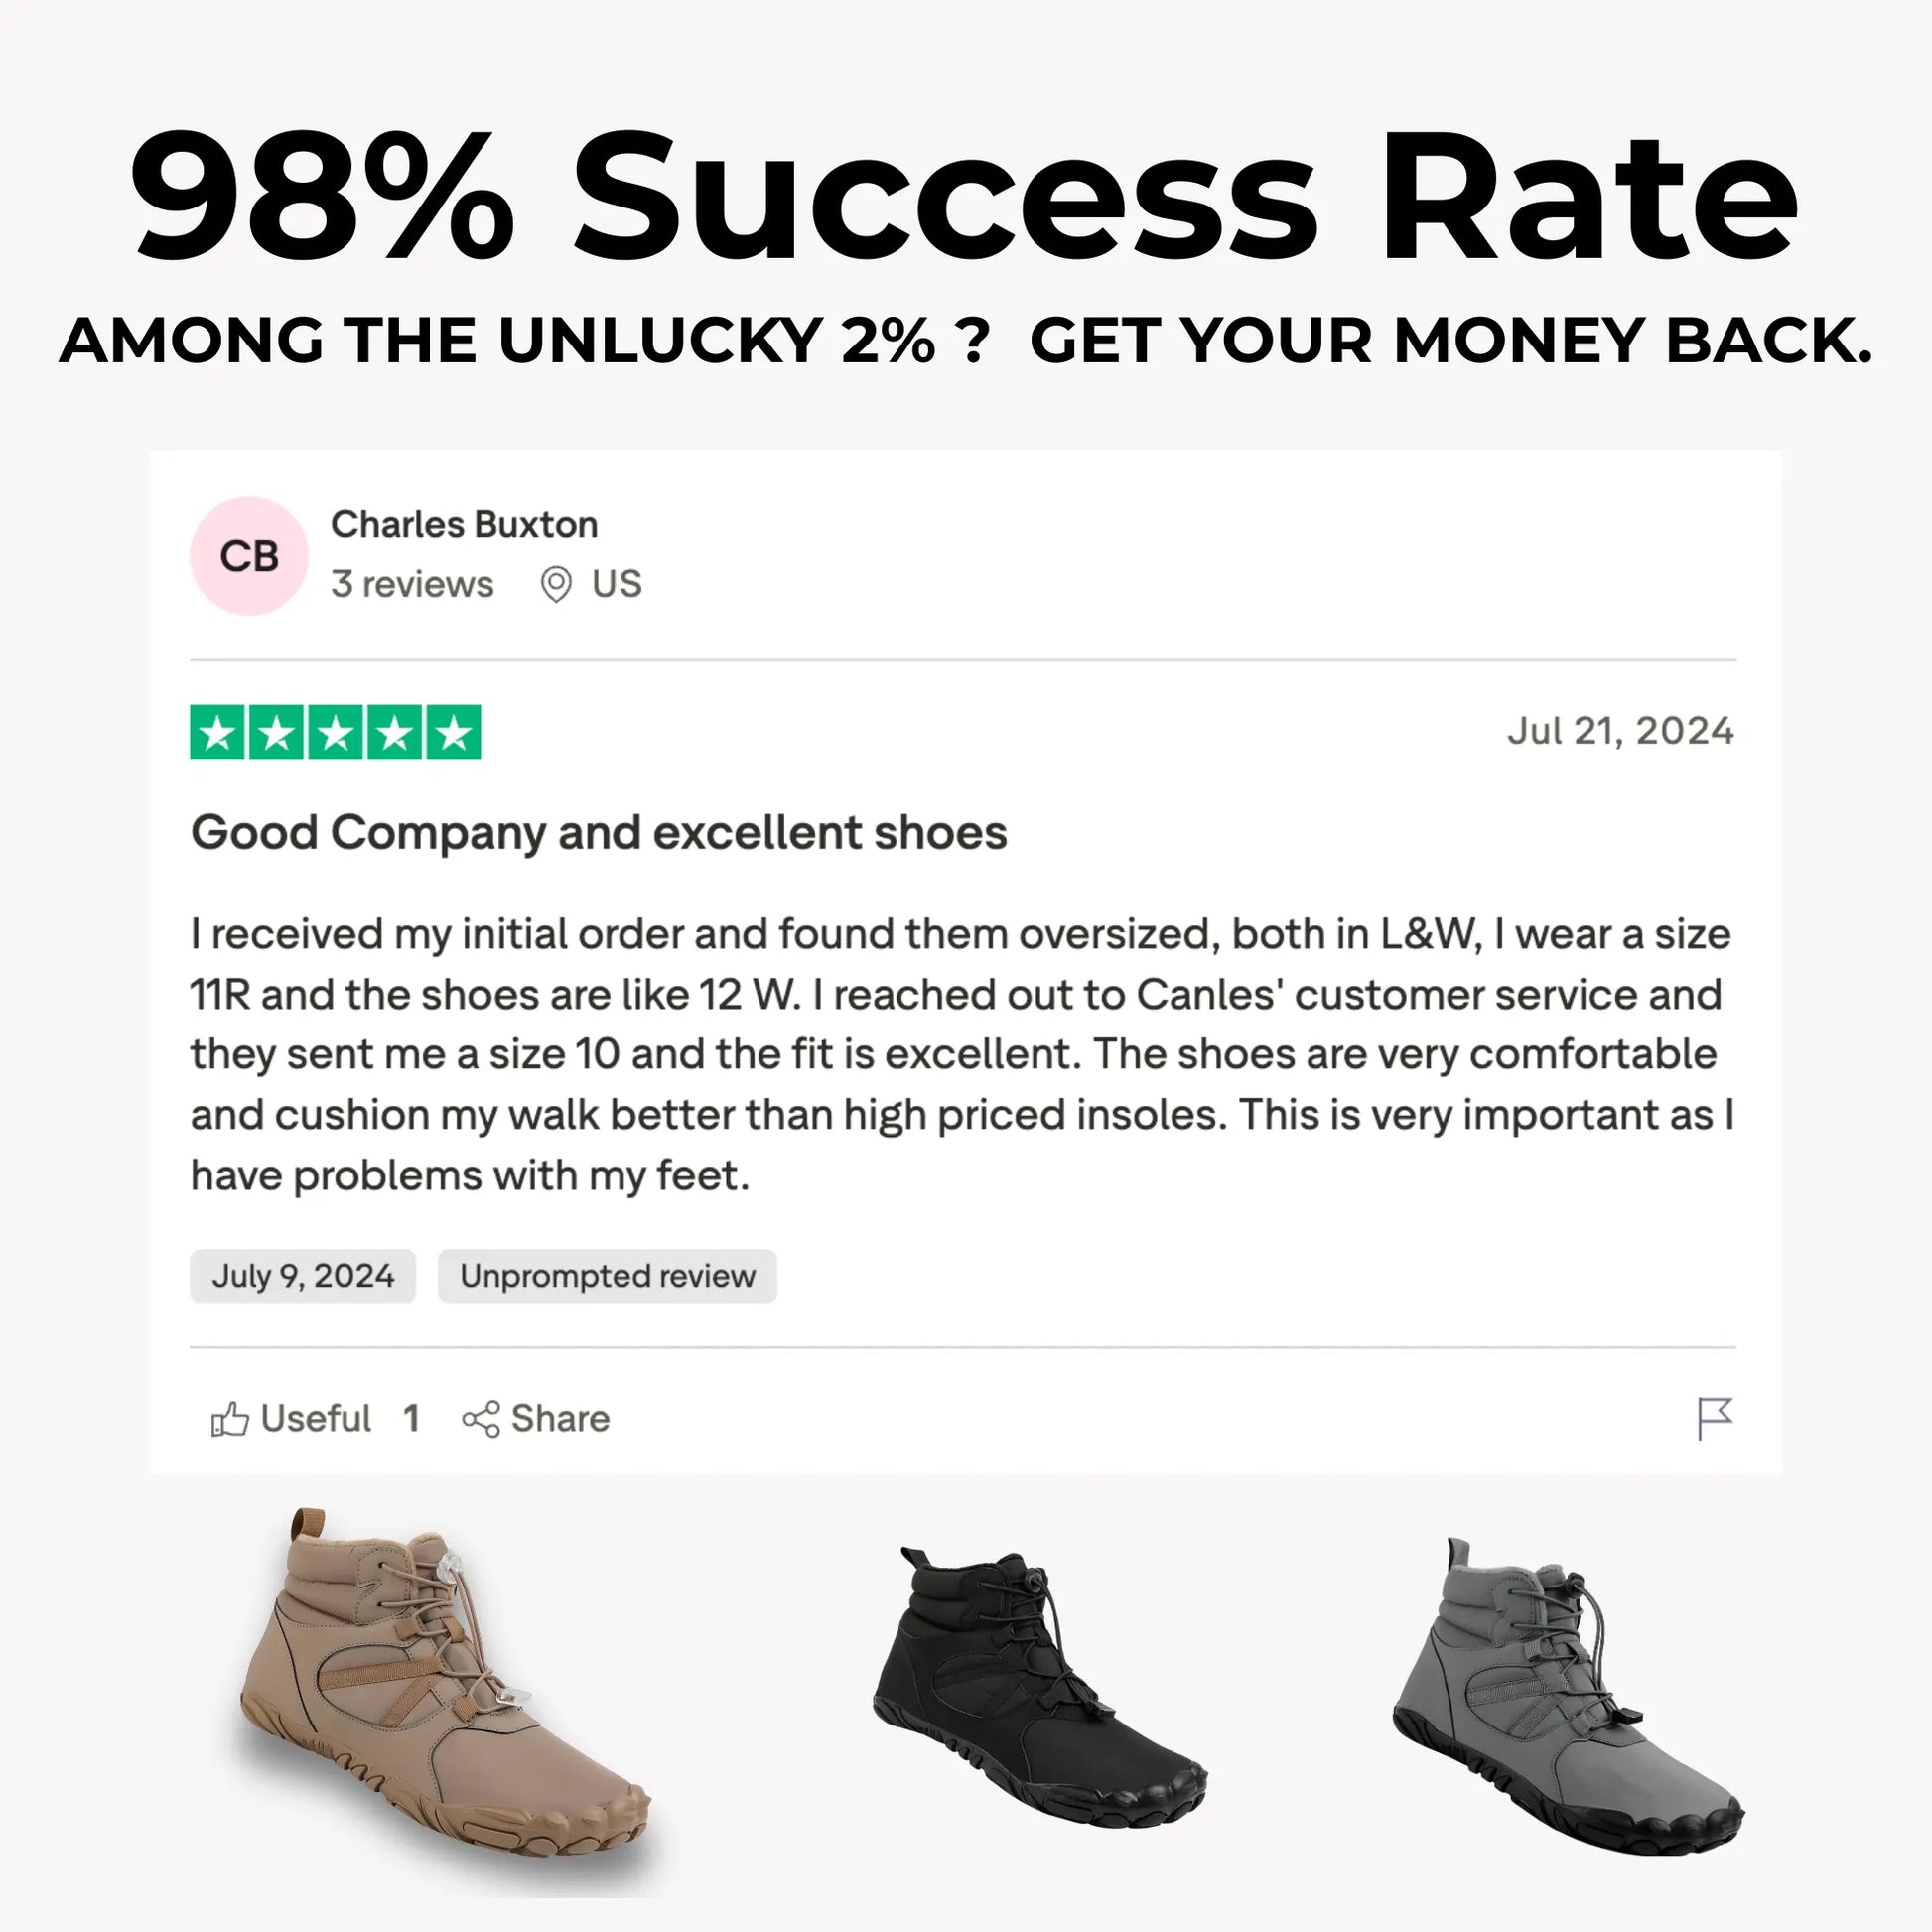Select the gray barefoot shoe image
Image resolution: width=1932 pixels, height=1932 pixels.
coord(1565,1700)
